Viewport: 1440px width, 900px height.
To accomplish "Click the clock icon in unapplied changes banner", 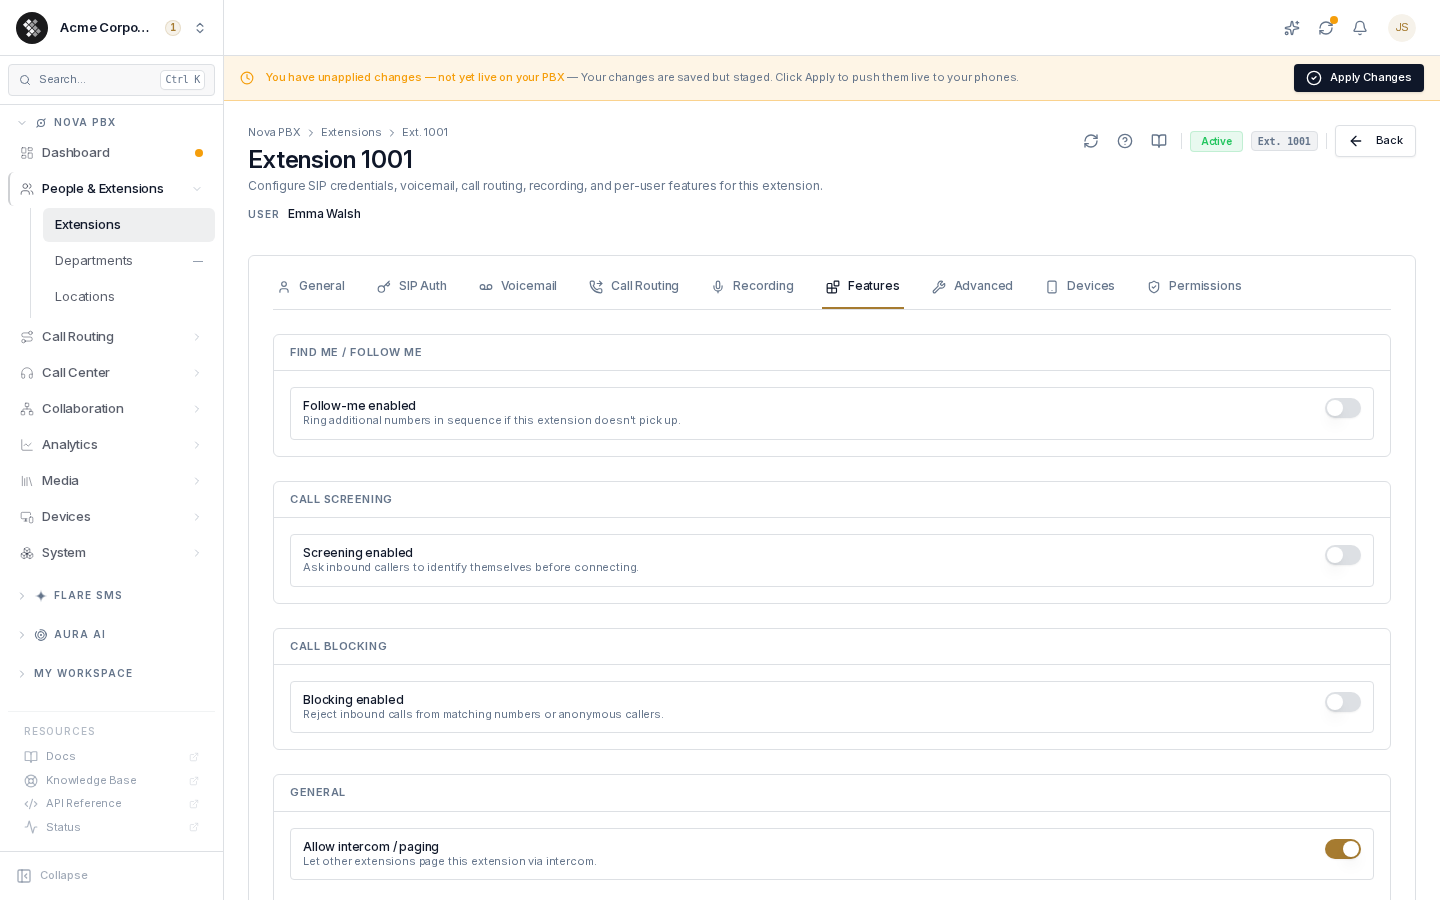I will point(247,78).
